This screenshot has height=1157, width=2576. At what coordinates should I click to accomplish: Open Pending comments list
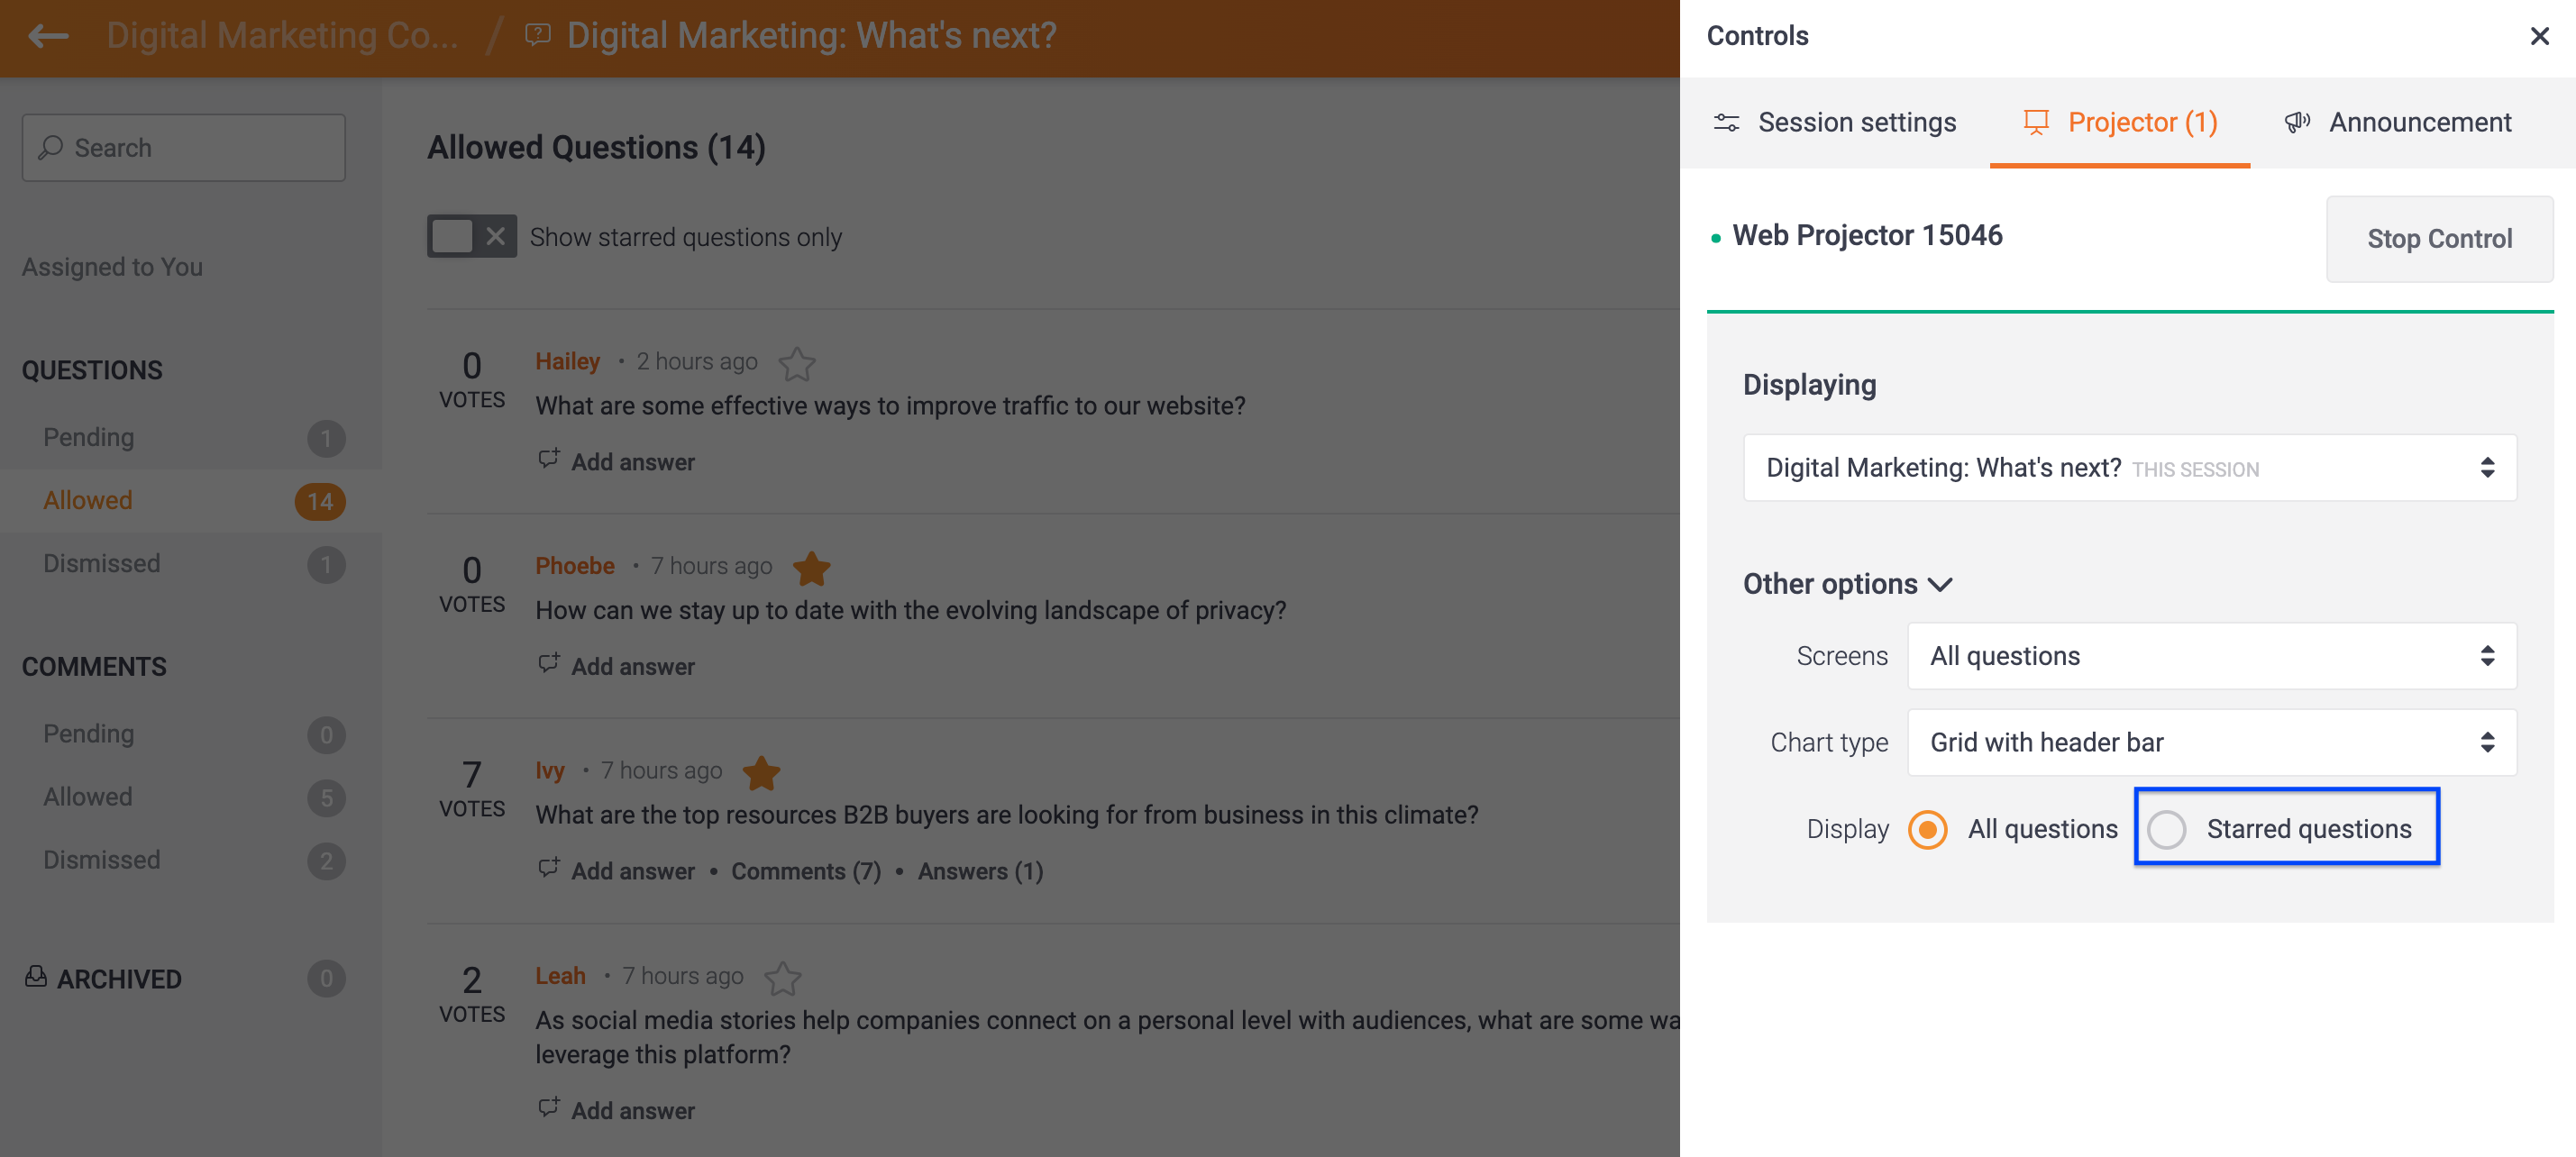pos(191,734)
